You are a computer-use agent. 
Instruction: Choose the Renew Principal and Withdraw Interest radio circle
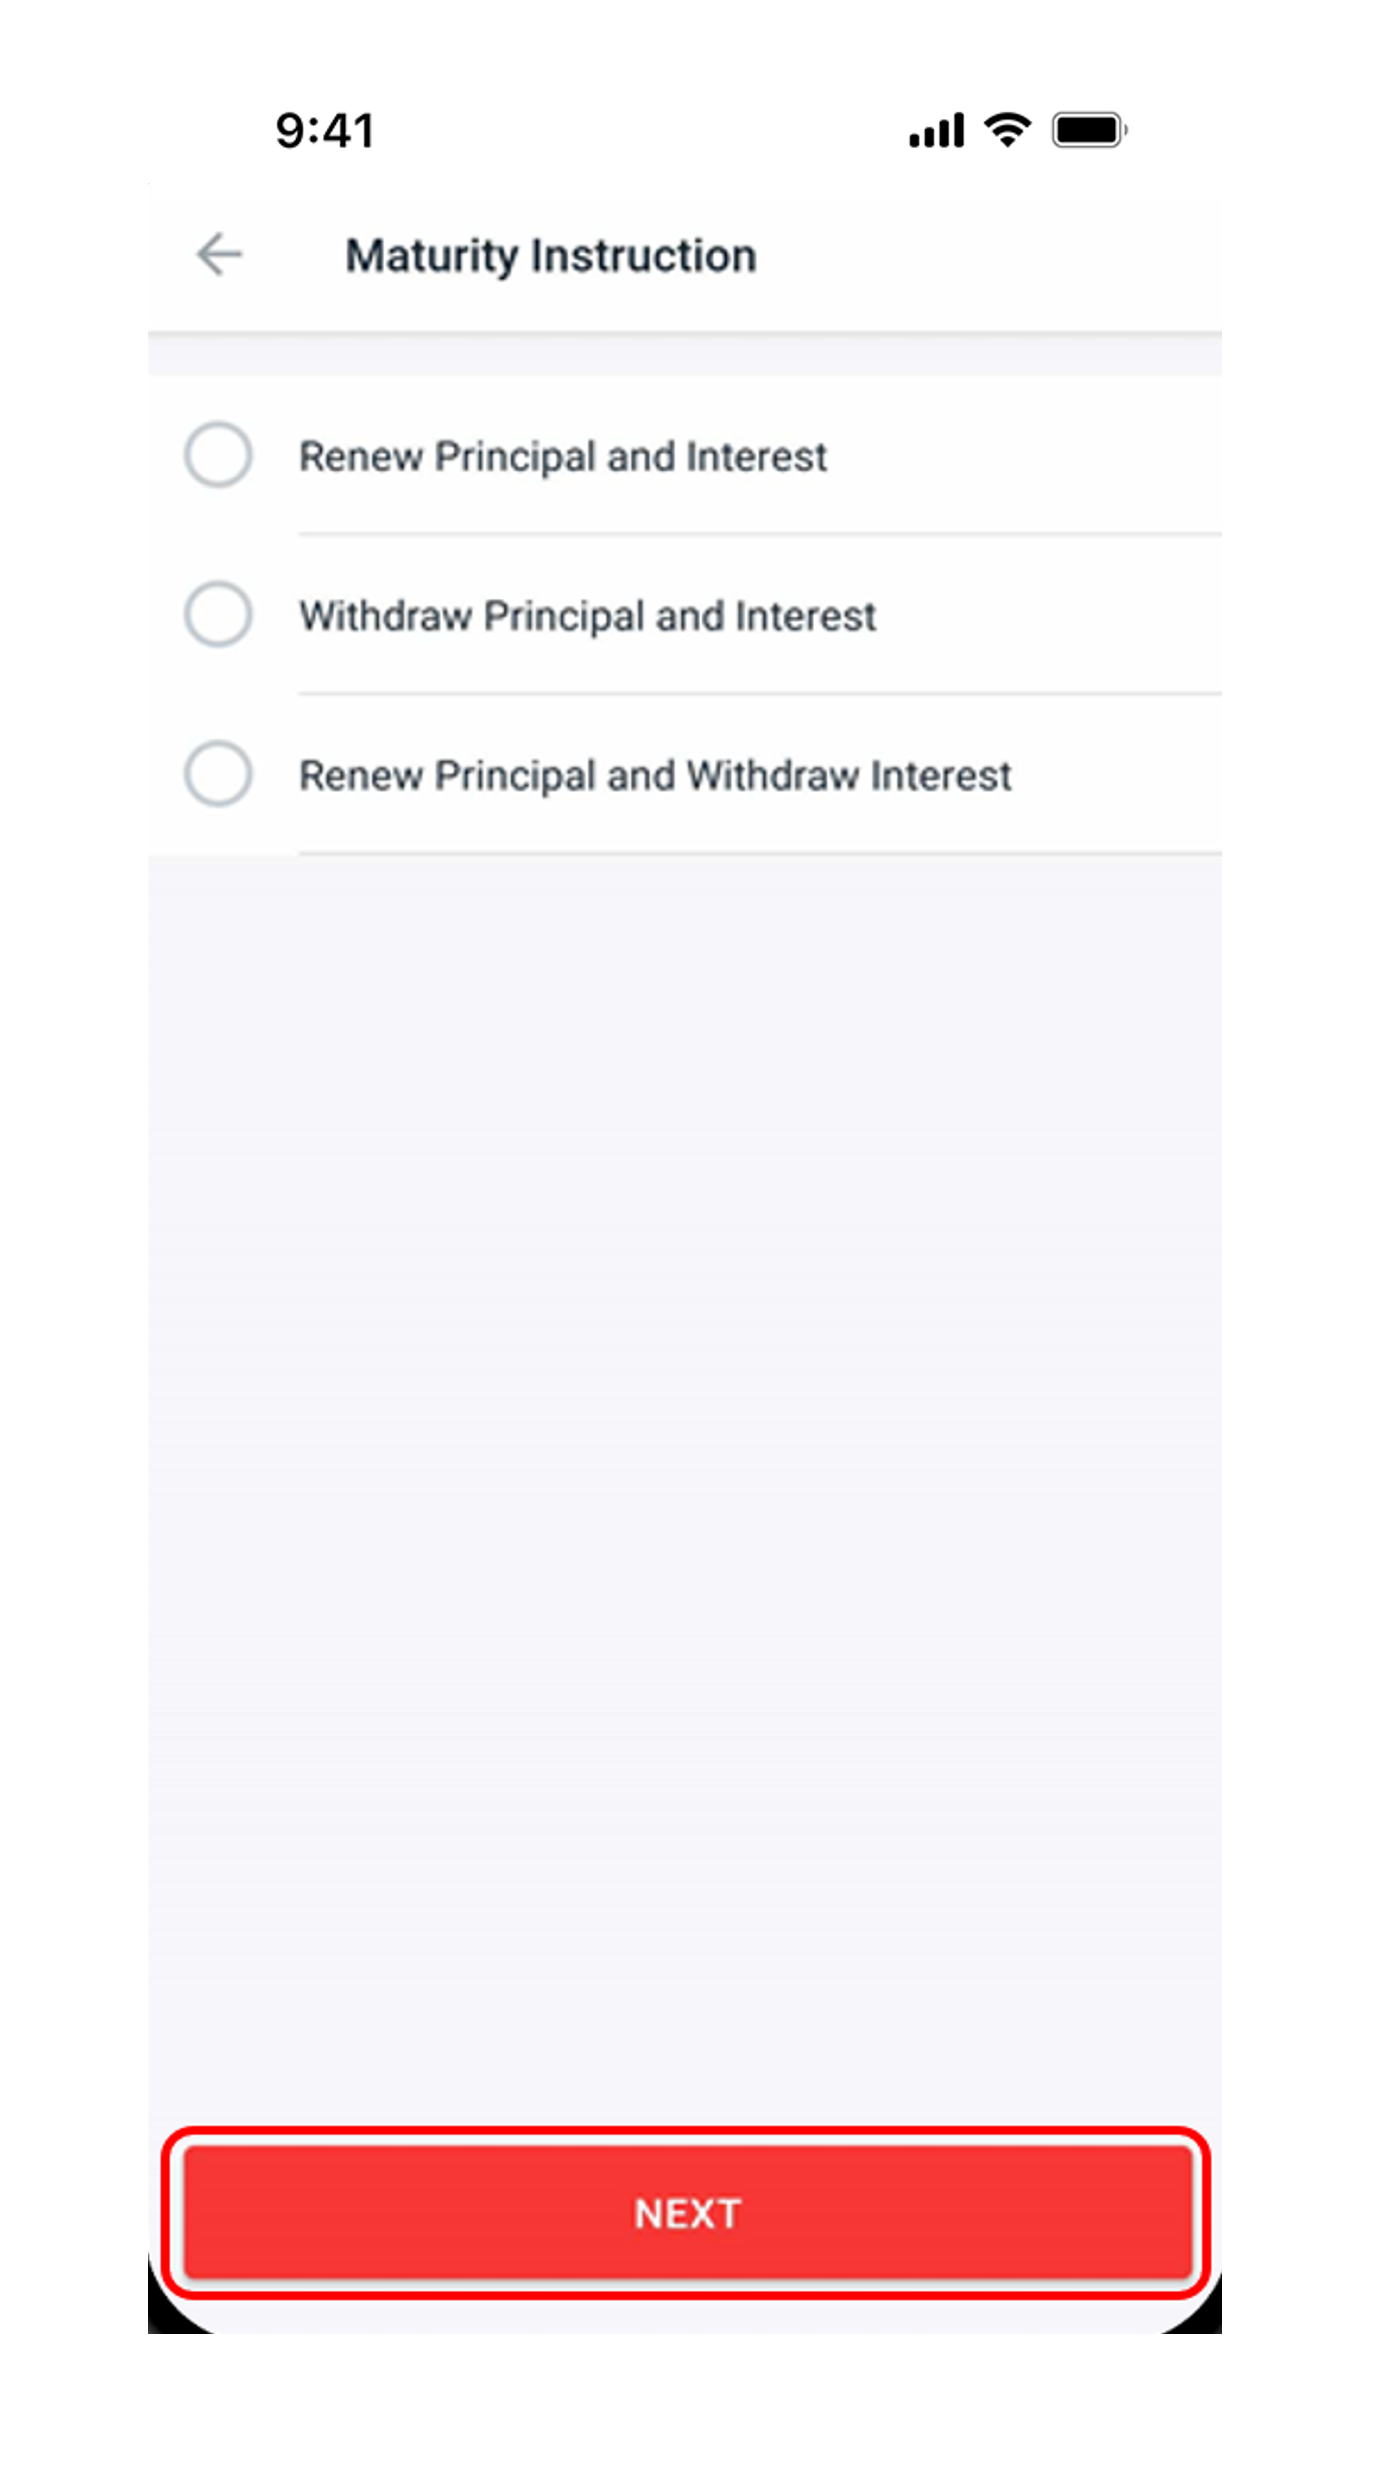point(218,774)
